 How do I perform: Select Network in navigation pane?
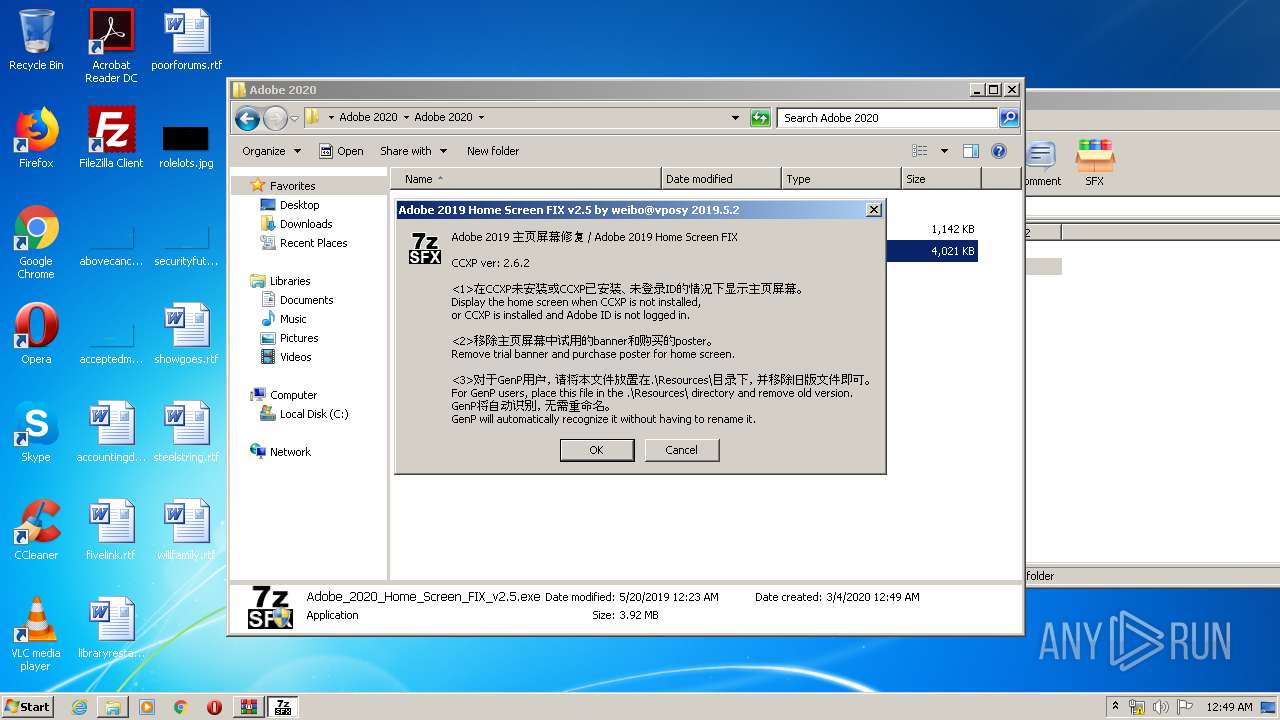pyautogui.click(x=290, y=452)
